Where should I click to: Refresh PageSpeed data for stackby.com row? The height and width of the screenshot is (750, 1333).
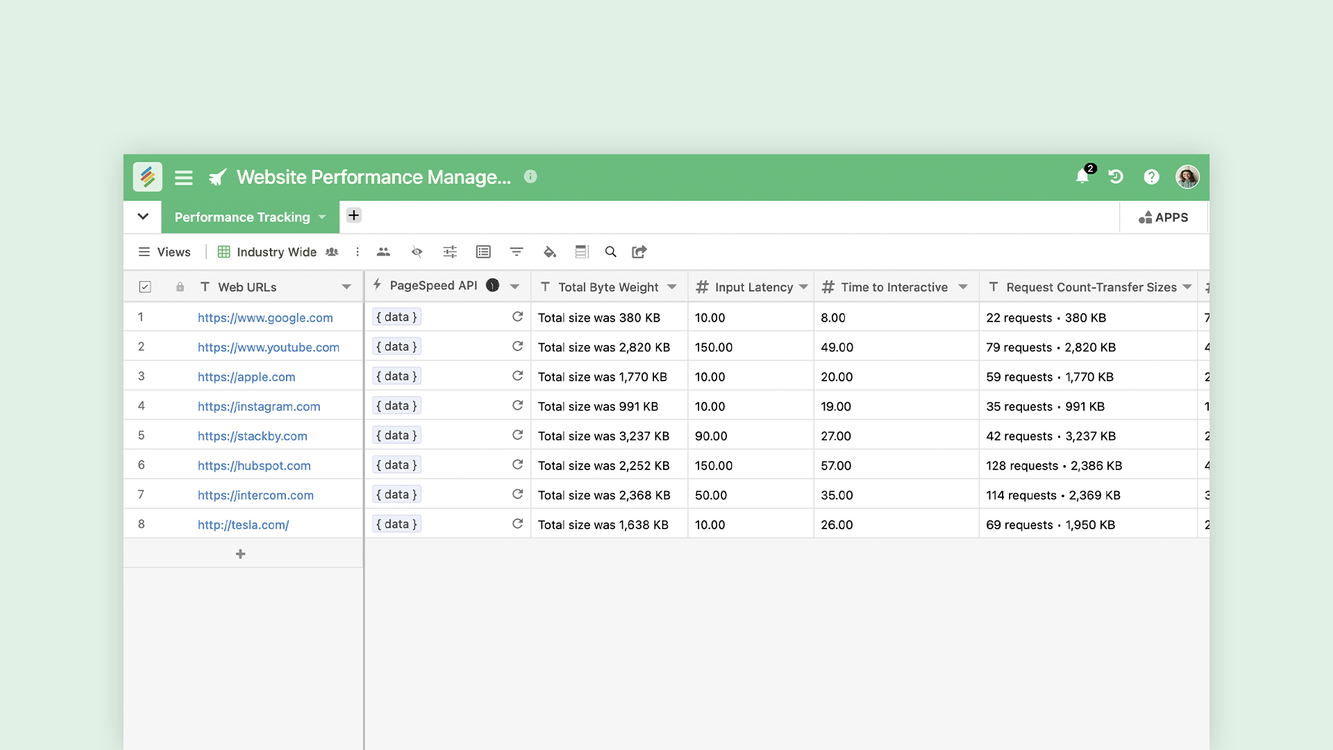(x=517, y=435)
